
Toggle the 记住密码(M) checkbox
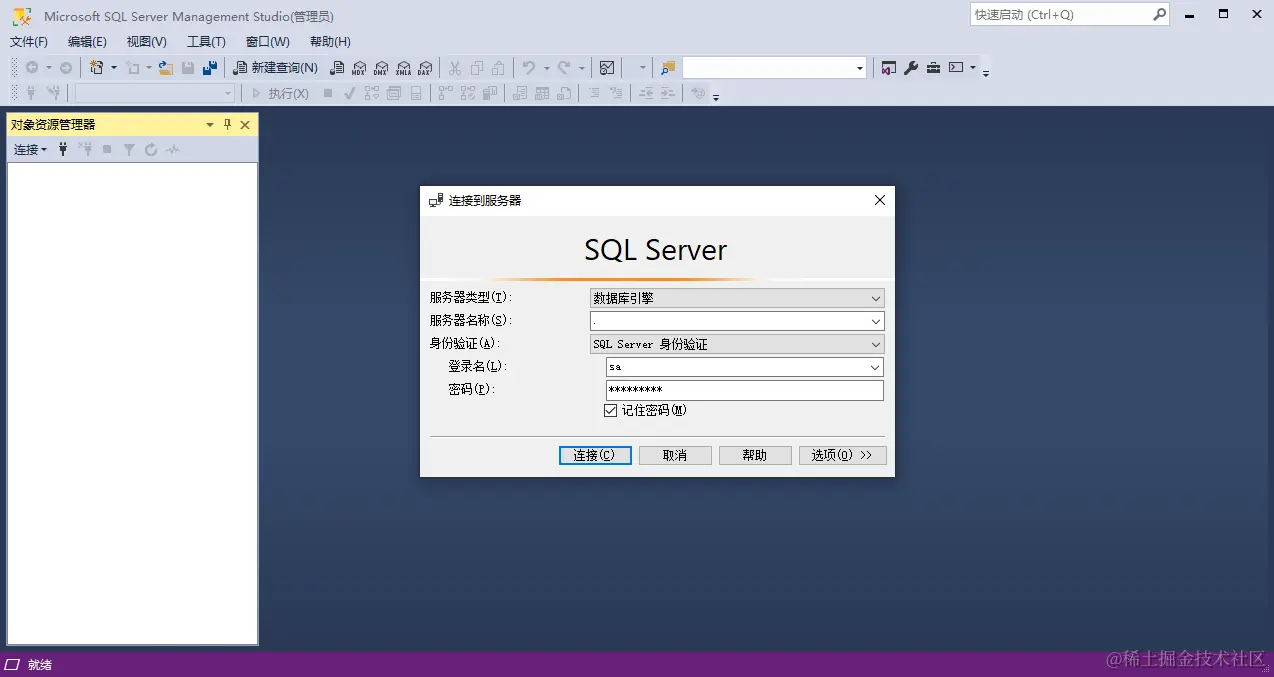(611, 411)
